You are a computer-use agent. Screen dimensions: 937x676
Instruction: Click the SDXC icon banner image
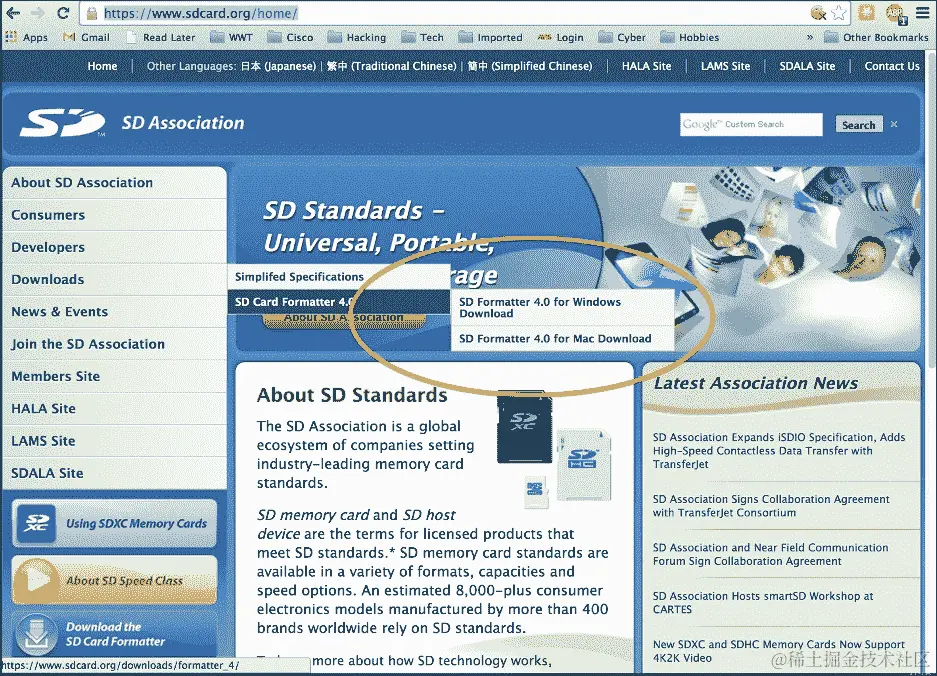[x=36, y=524]
